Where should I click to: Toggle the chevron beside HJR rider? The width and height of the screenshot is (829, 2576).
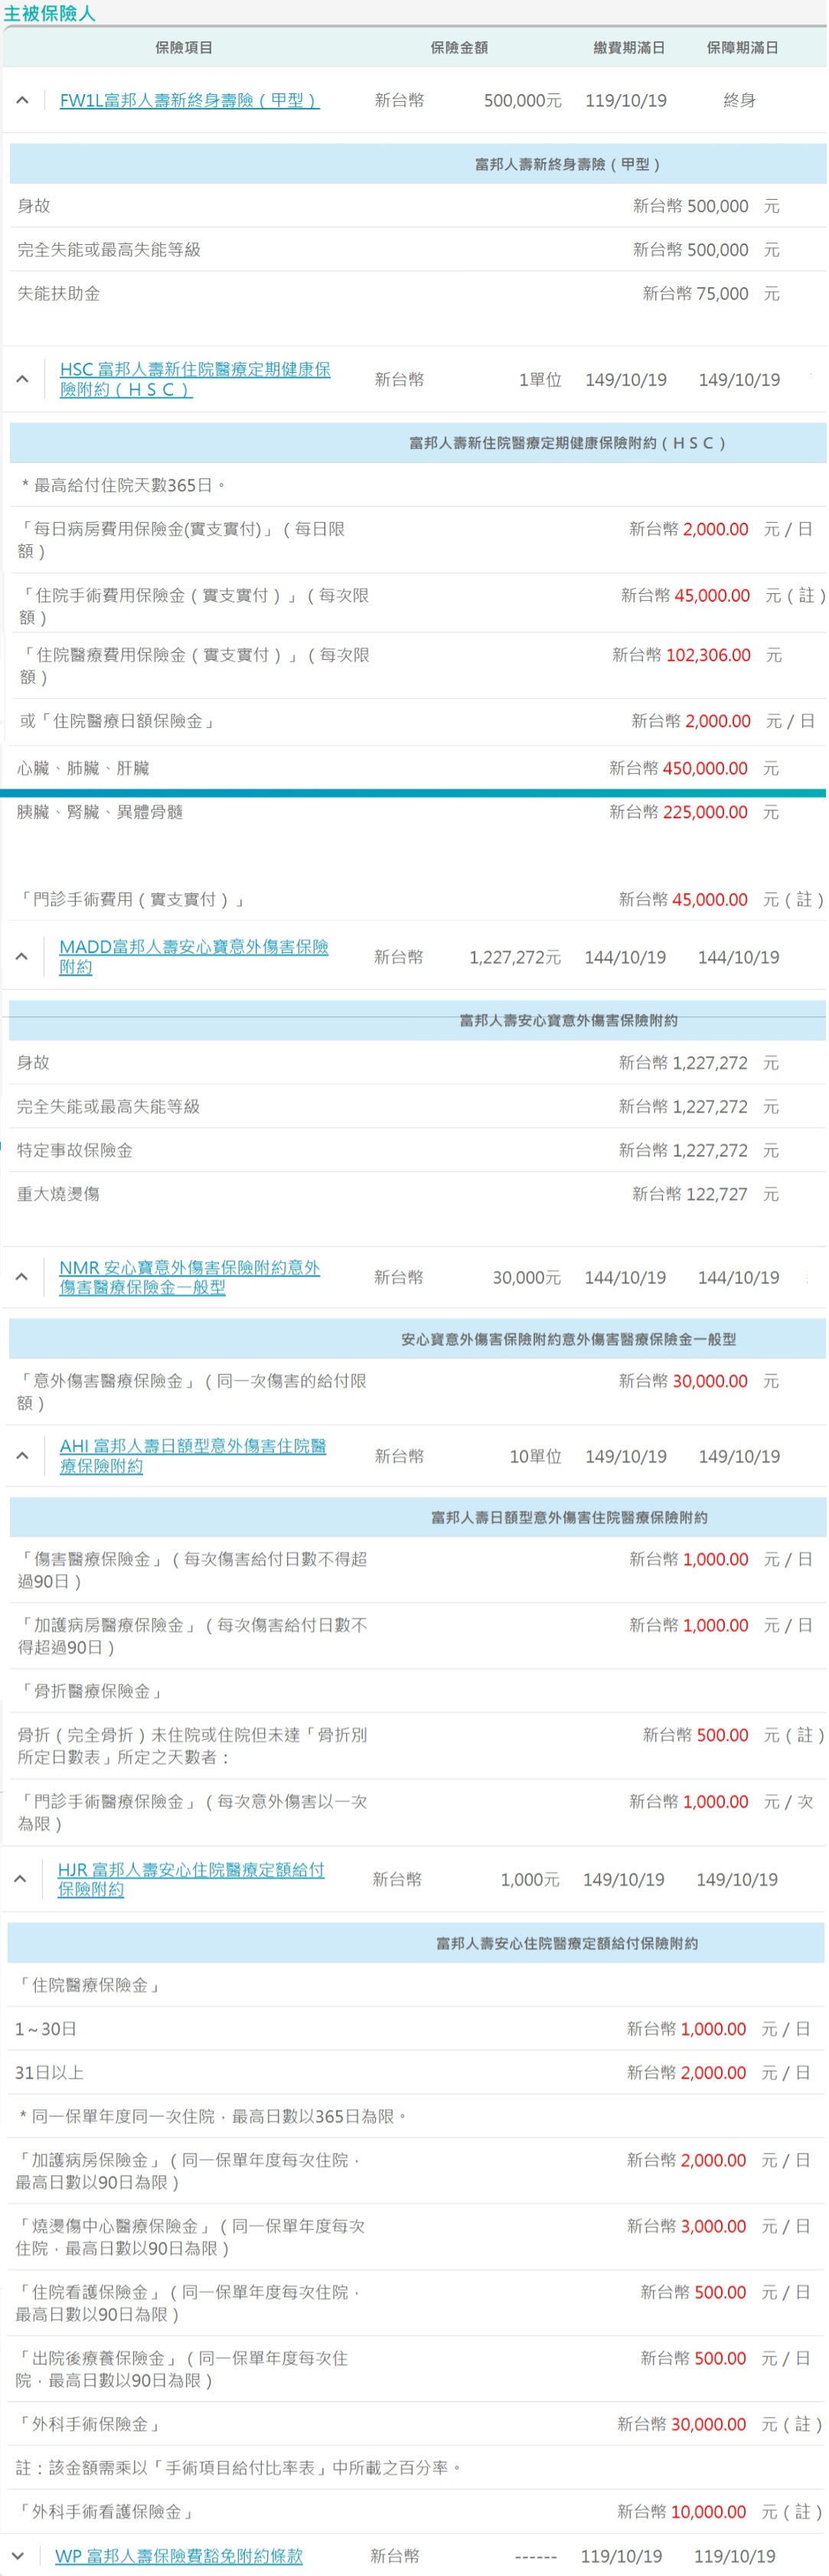(x=20, y=1879)
